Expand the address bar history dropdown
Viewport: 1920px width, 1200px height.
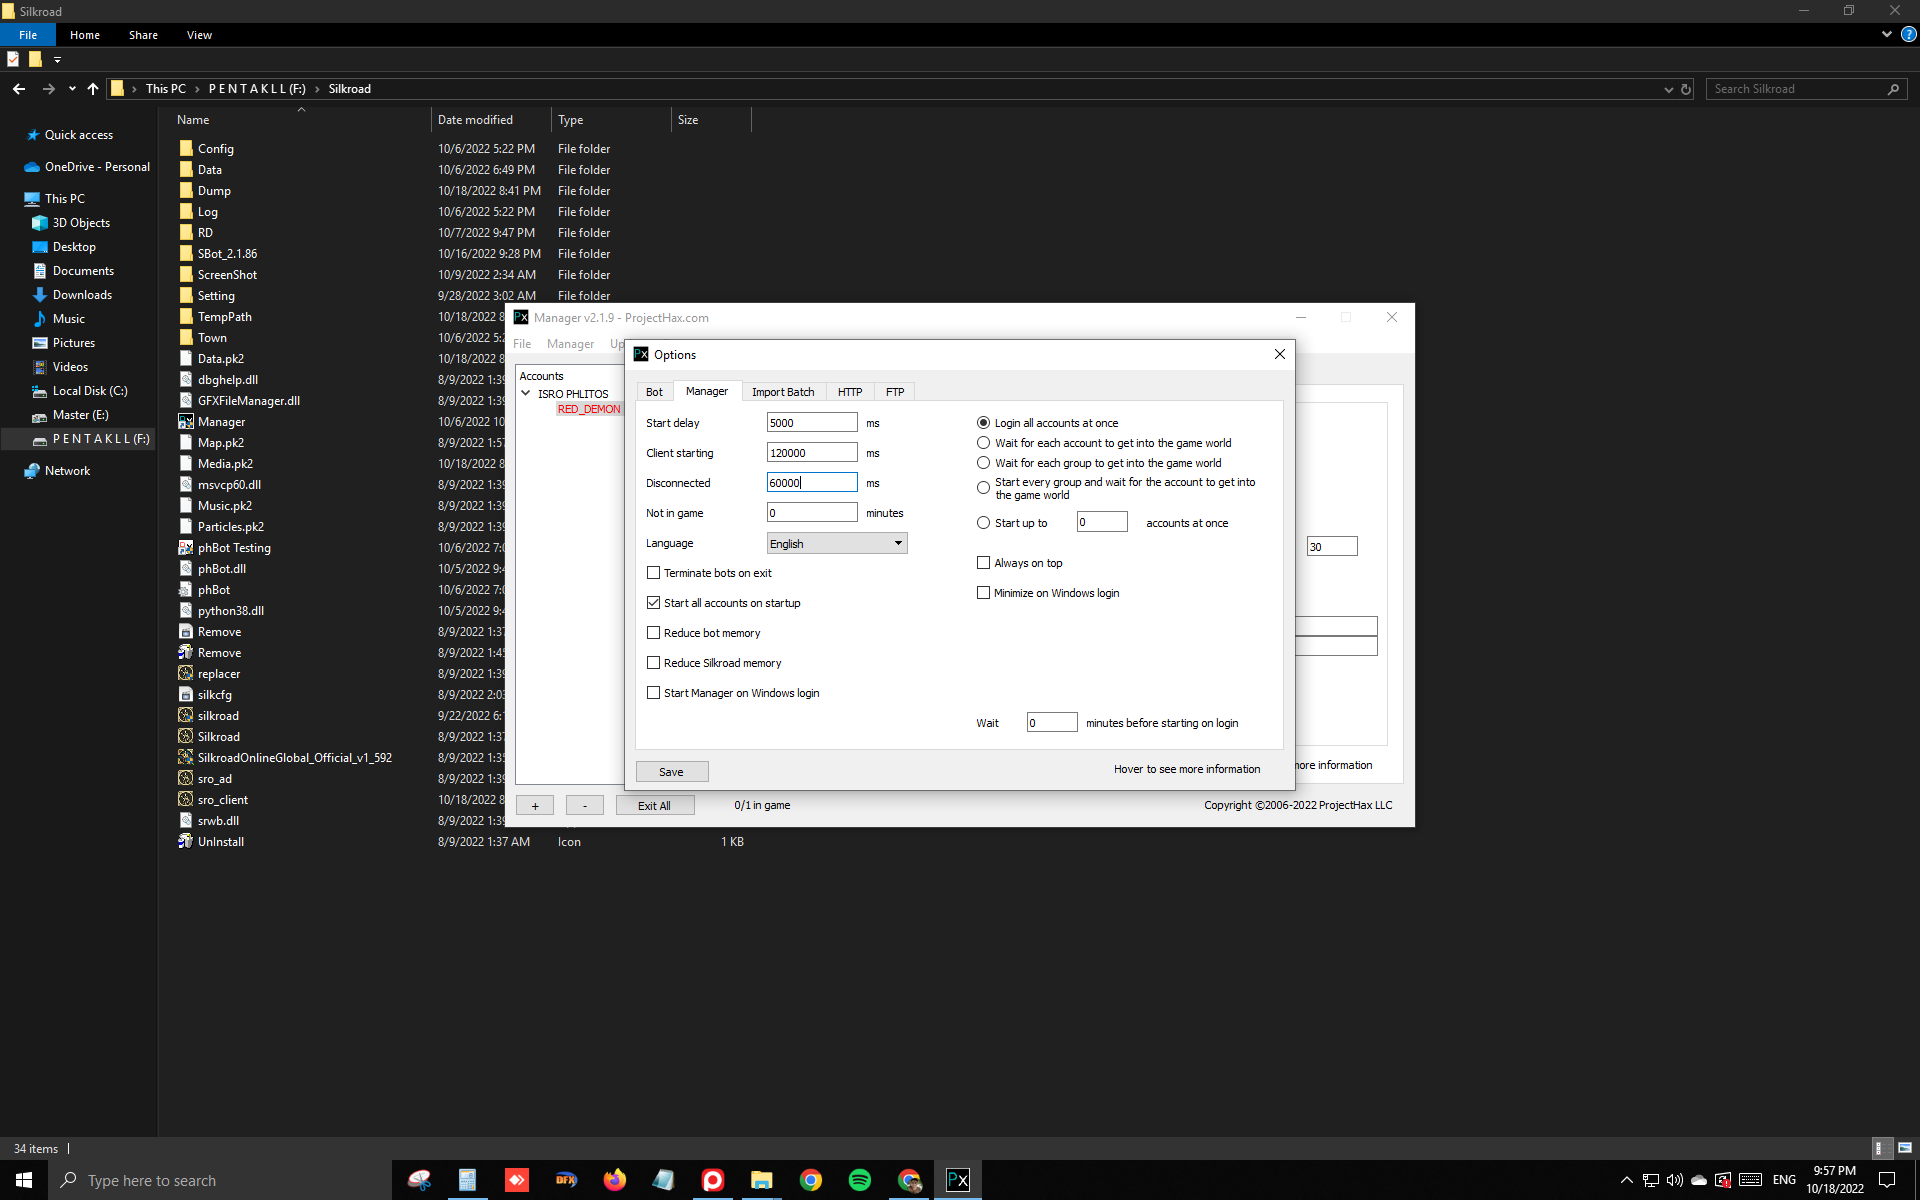[x=1668, y=89]
